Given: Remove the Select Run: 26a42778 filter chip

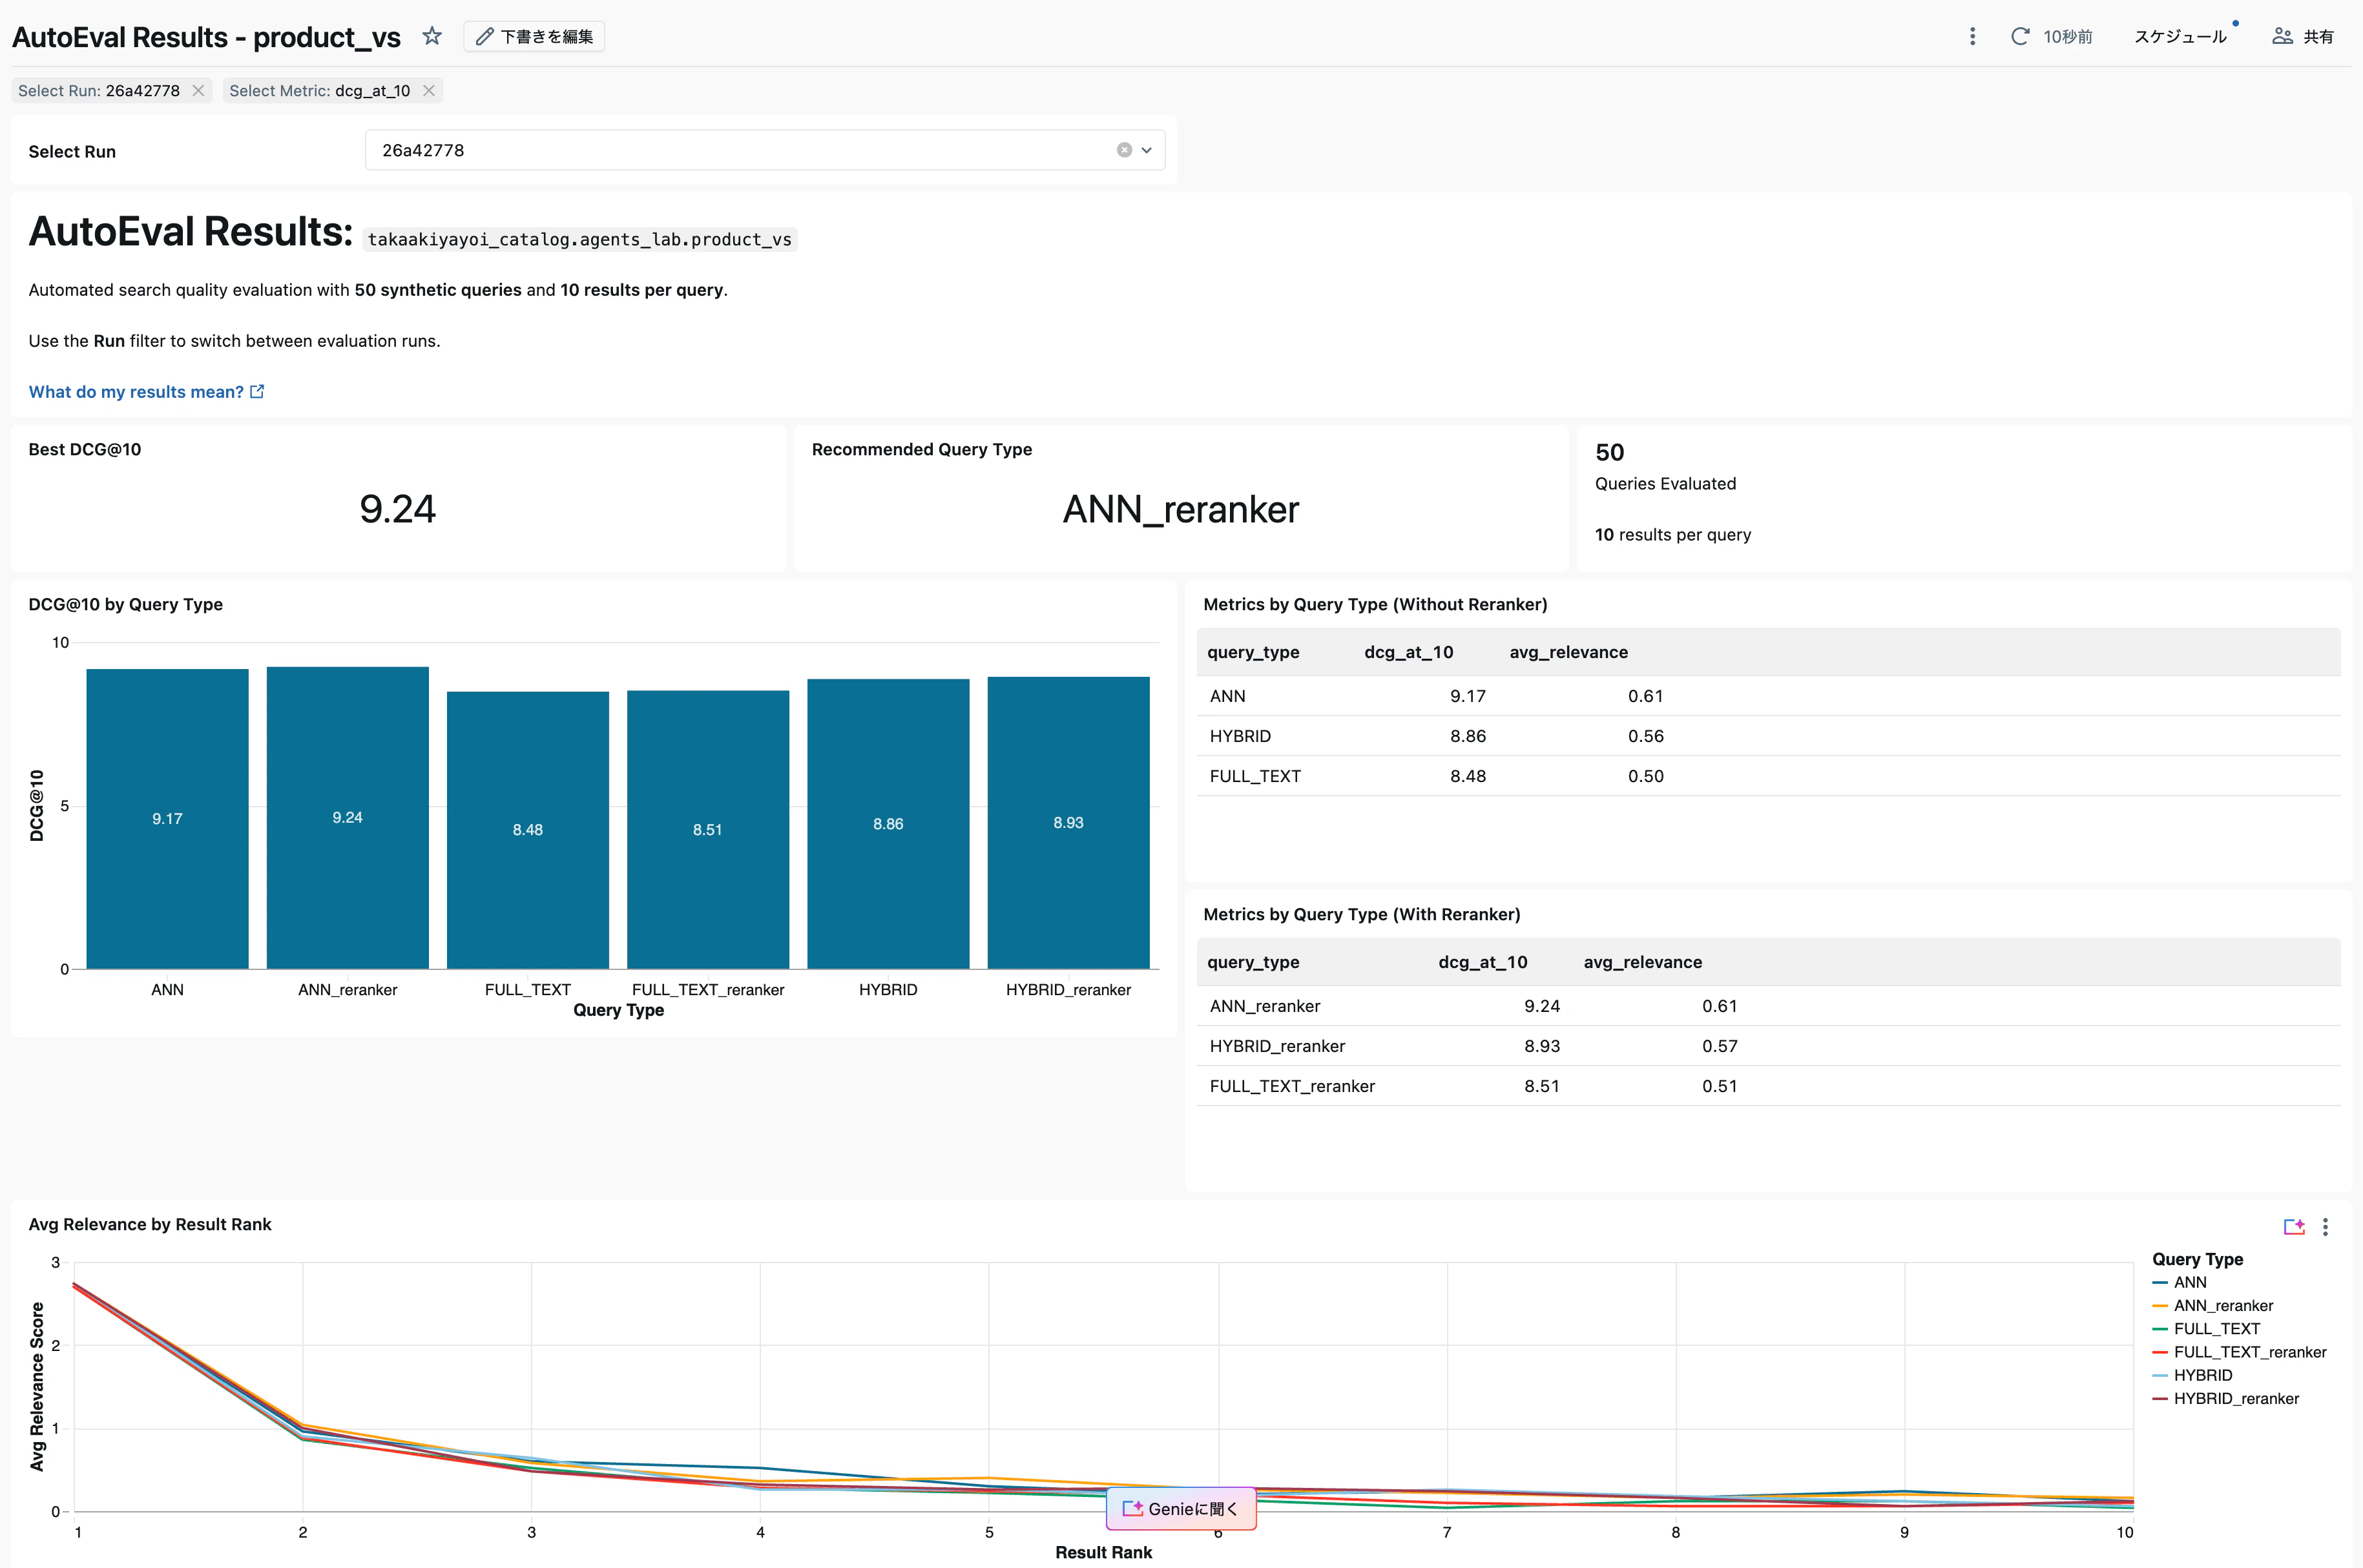Looking at the screenshot, I should tap(198, 90).
